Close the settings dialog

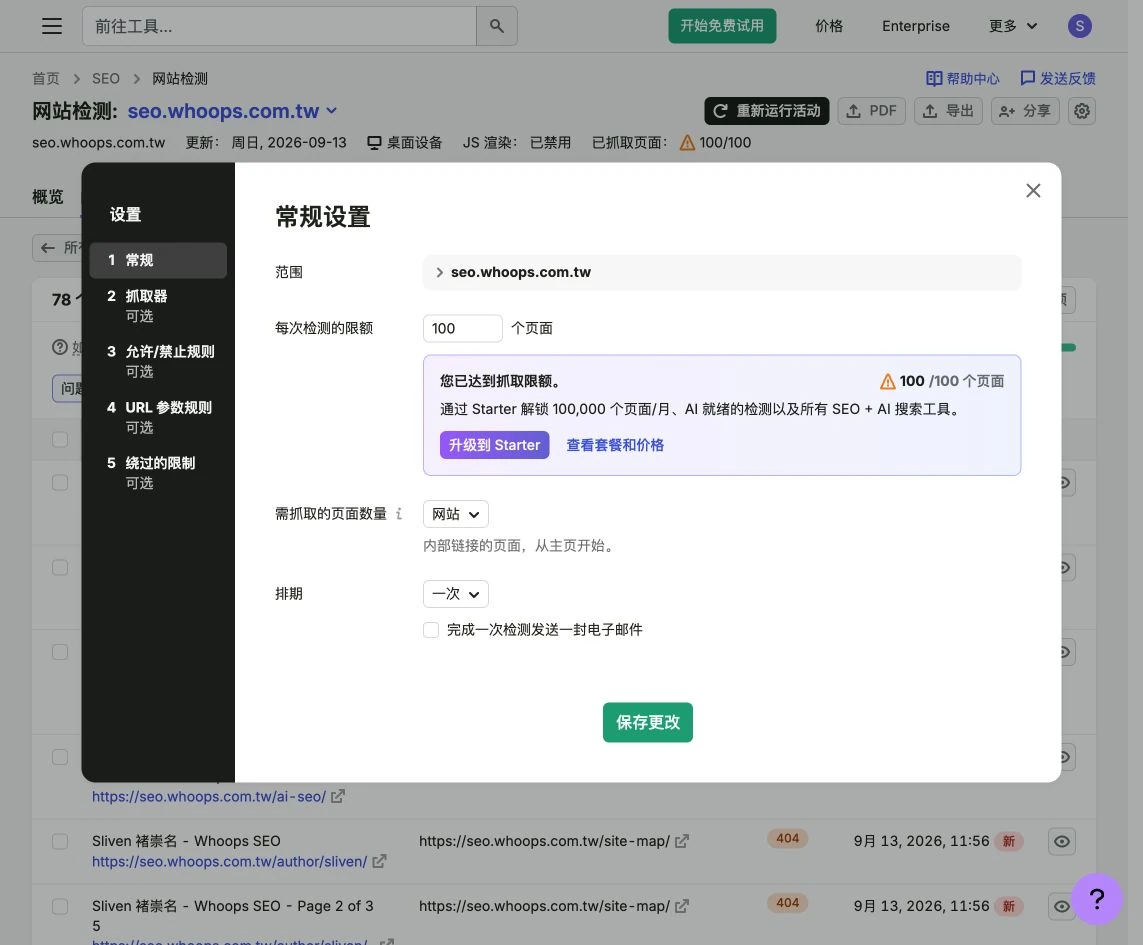click(1033, 190)
